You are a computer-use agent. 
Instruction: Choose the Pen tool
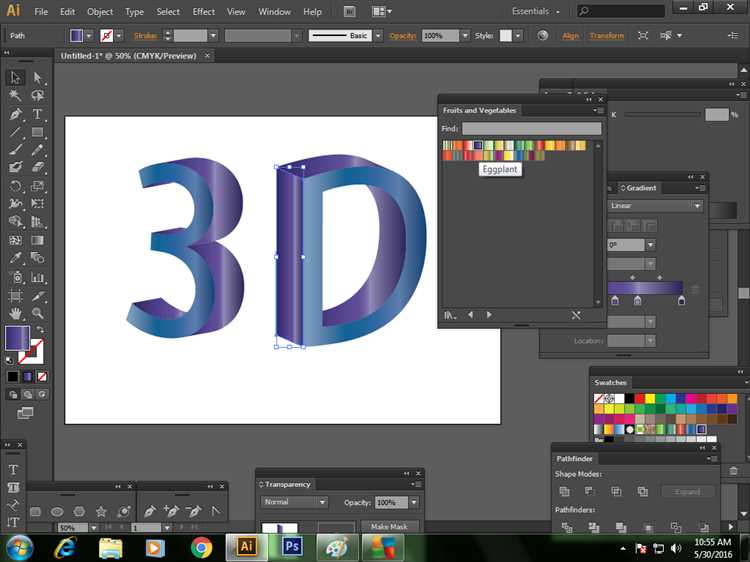pyautogui.click(x=15, y=114)
